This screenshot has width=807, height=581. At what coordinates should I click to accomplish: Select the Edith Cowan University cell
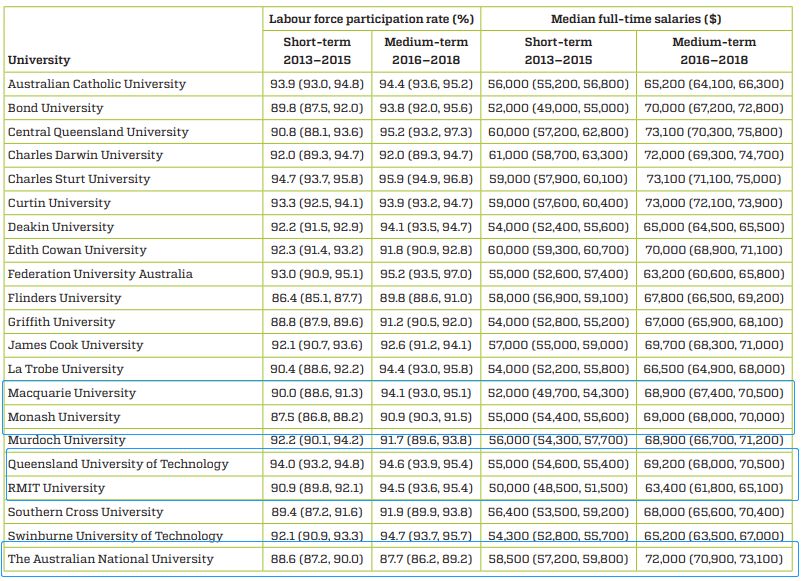click(77, 250)
